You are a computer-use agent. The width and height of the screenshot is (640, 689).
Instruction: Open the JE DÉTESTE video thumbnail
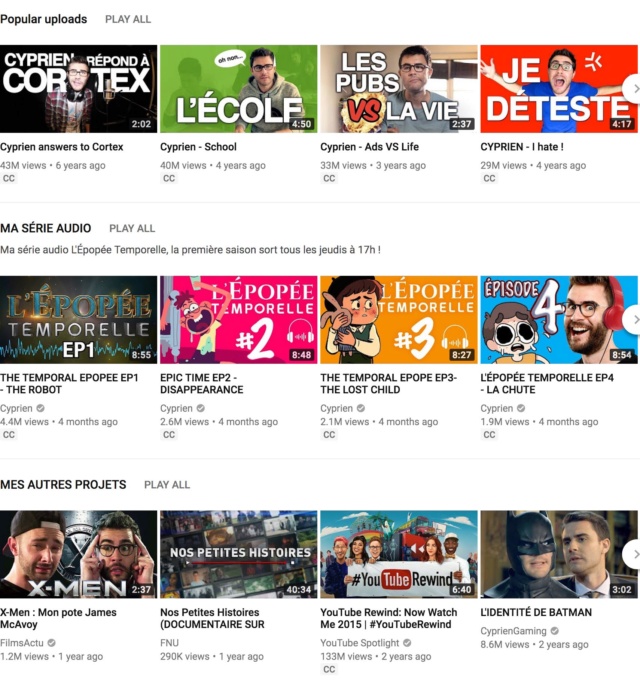click(x=559, y=89)
